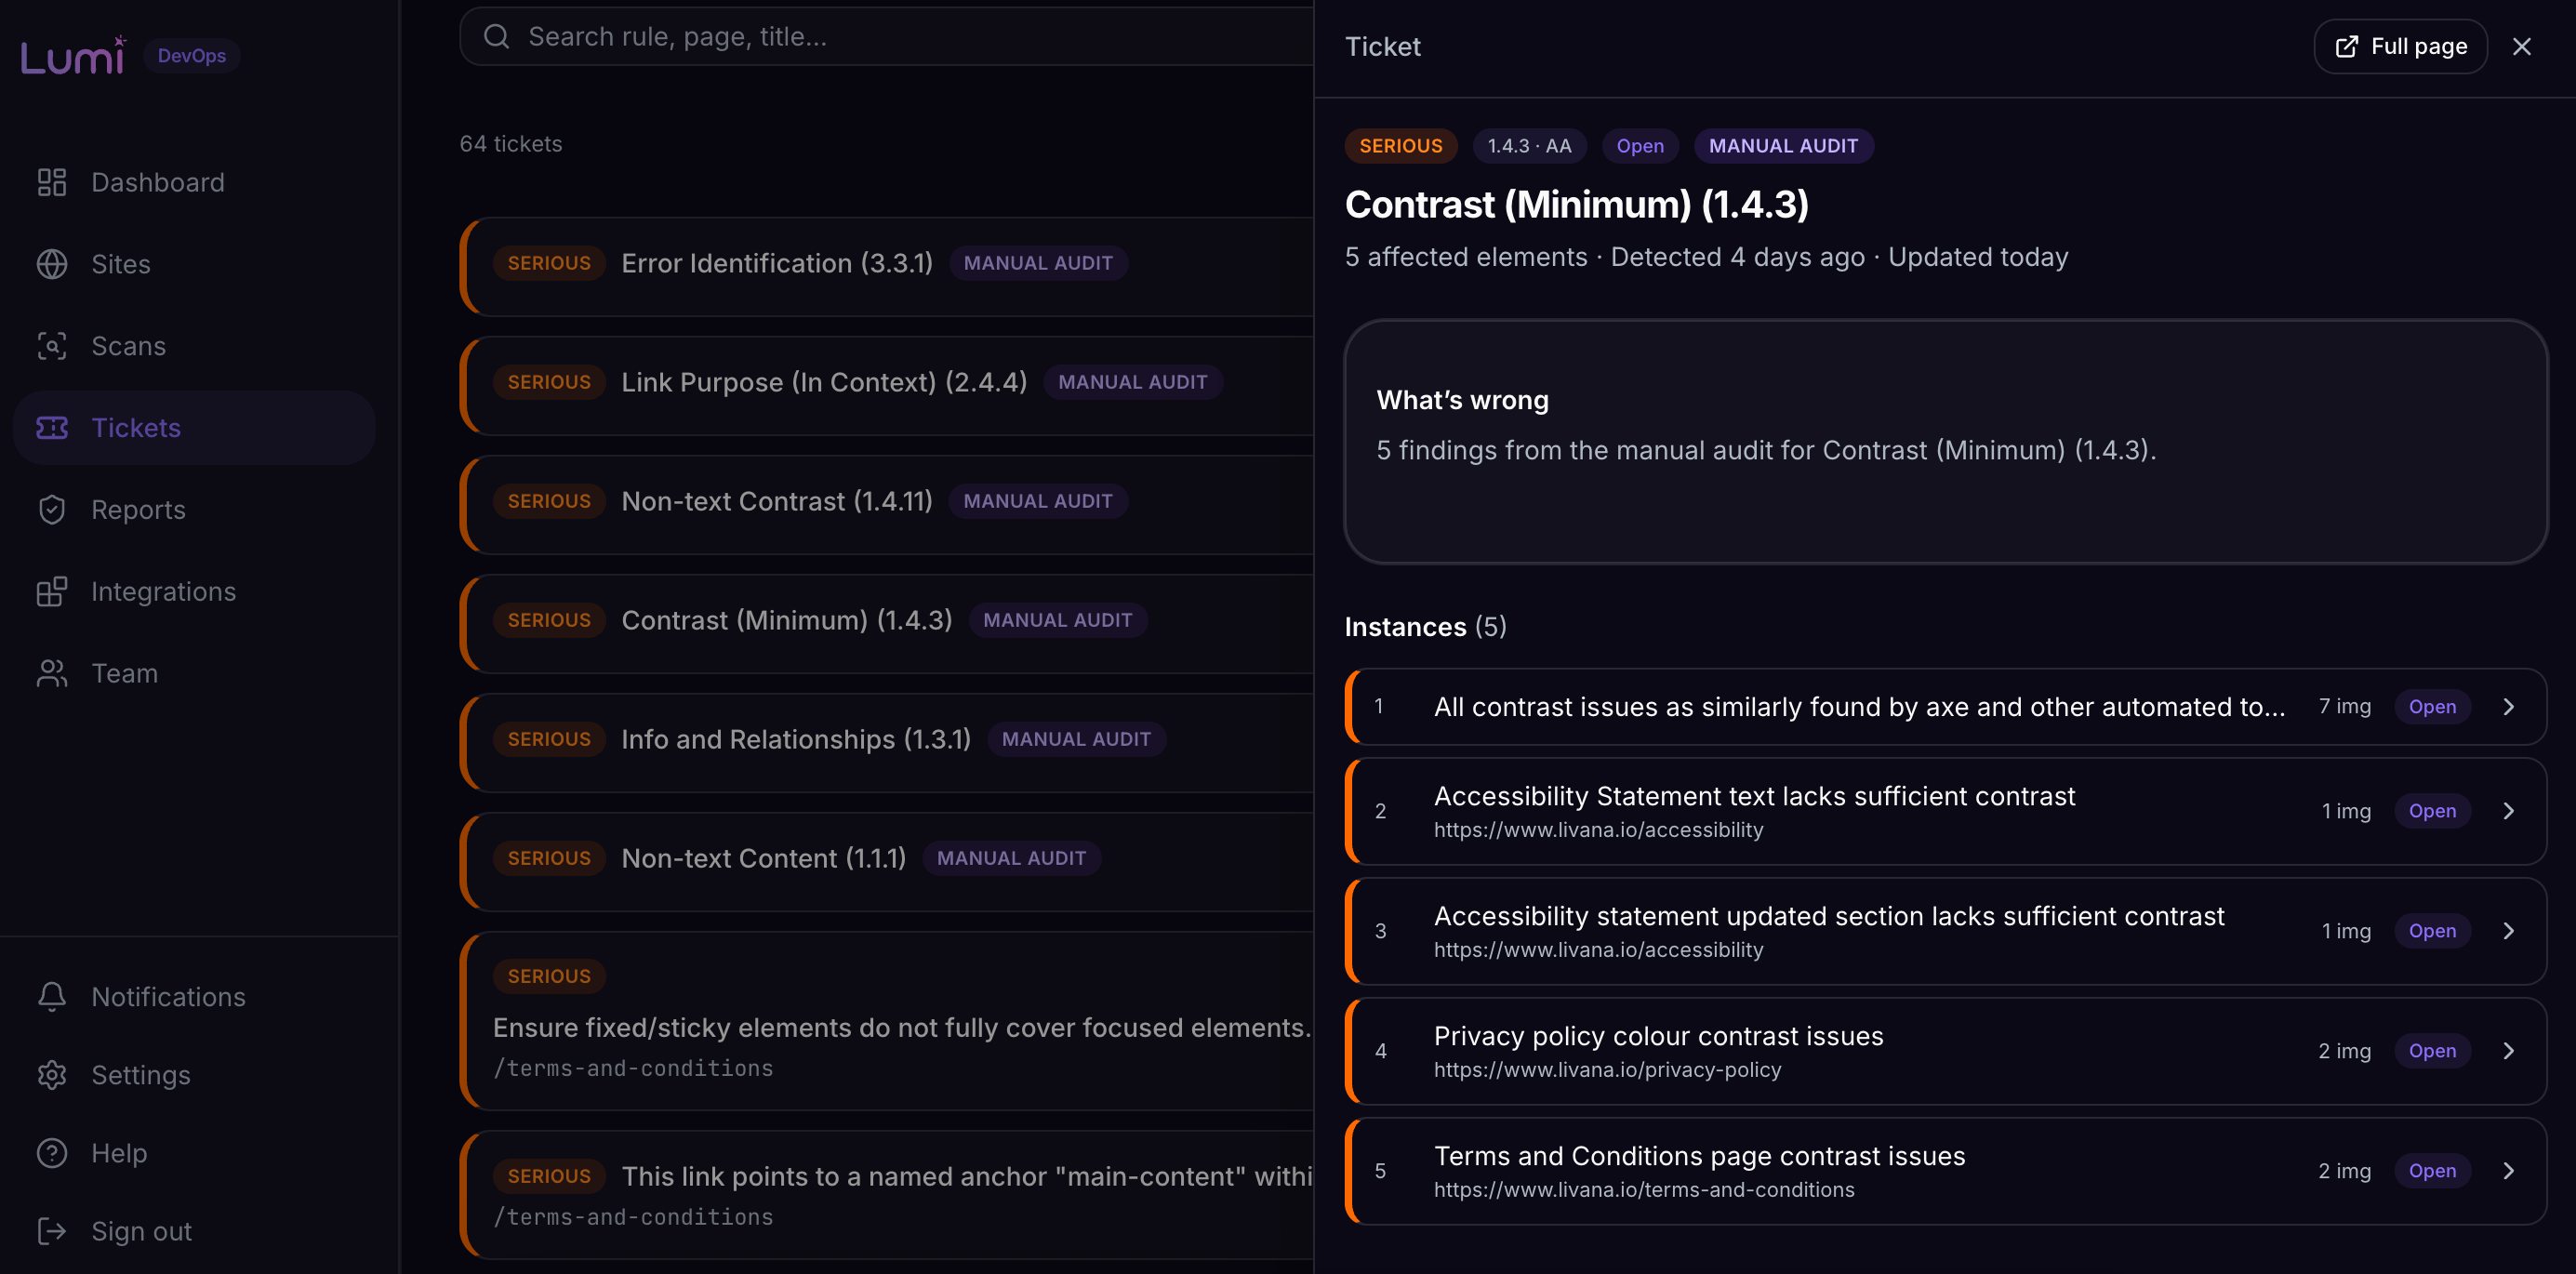
Task: Open Error Identification (3.3.1) ticket
Action: 888,266
